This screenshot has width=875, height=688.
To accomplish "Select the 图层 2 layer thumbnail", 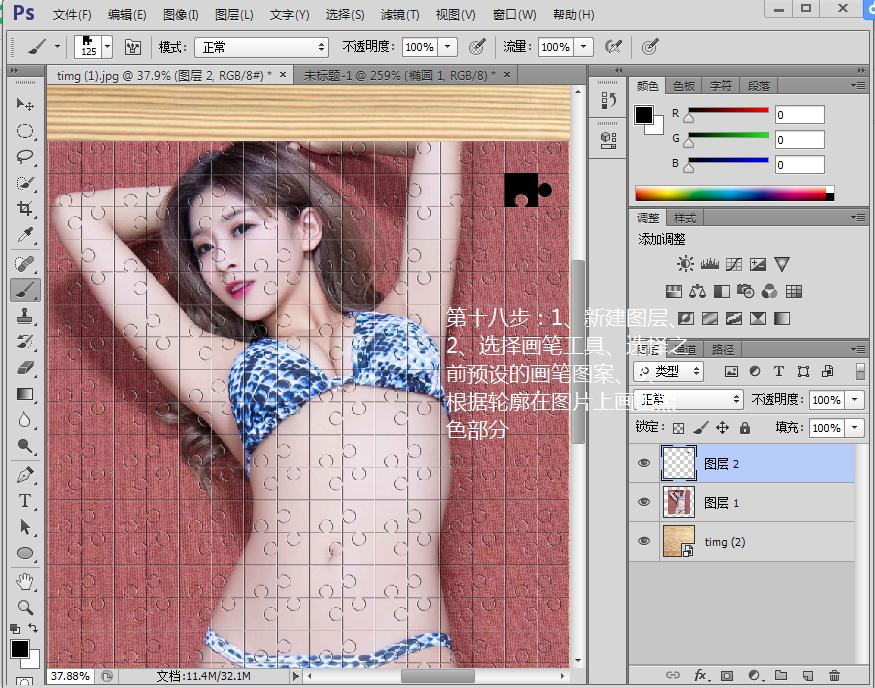I will coord(679,462).
